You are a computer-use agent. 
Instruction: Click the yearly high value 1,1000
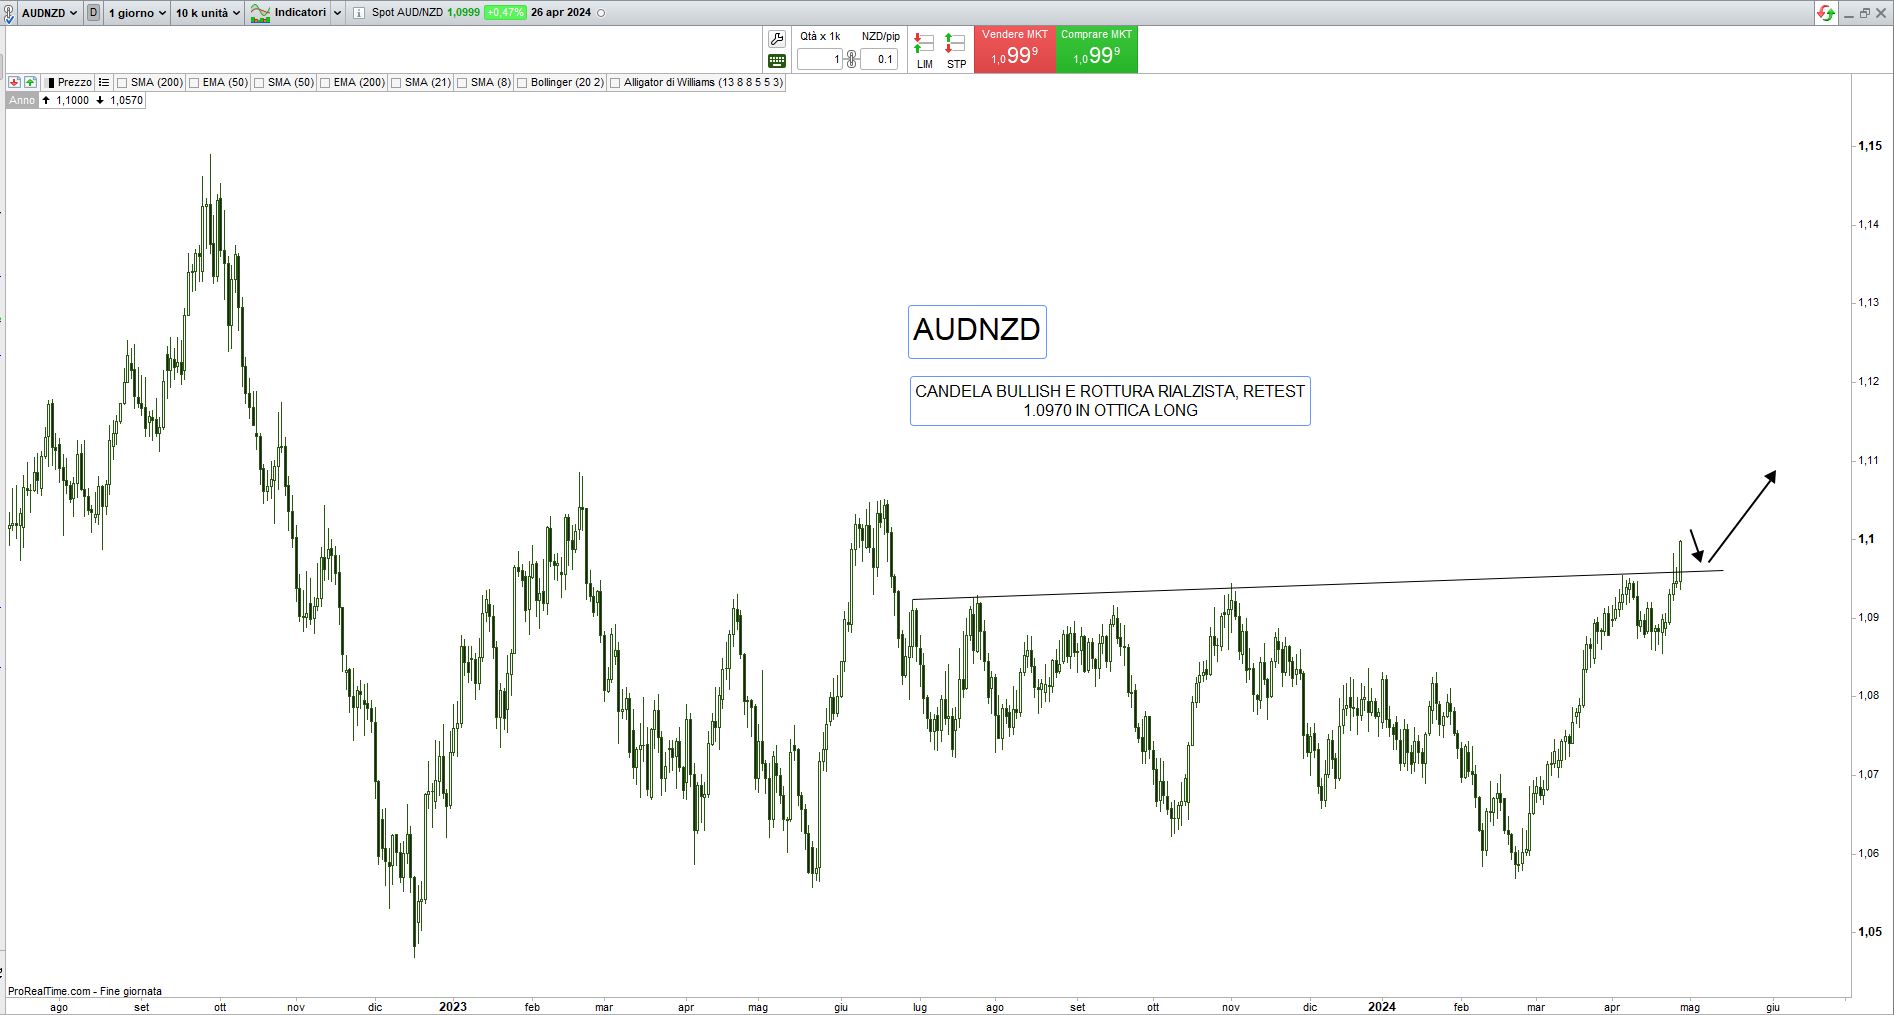72,100
